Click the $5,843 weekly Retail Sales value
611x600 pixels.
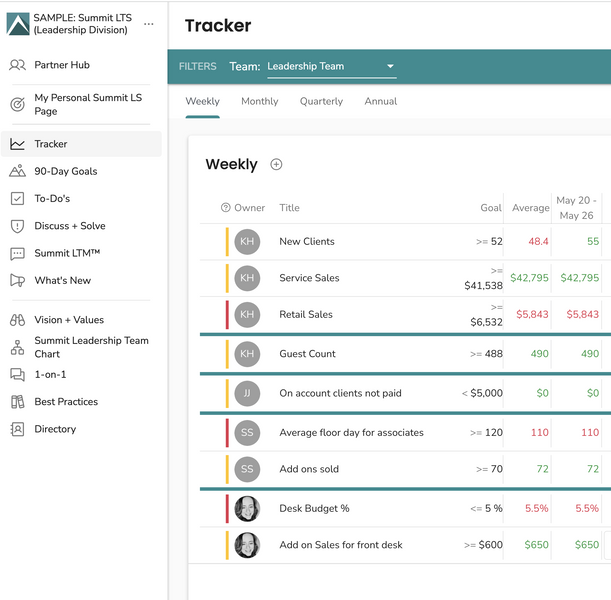(x=583, y=314)
